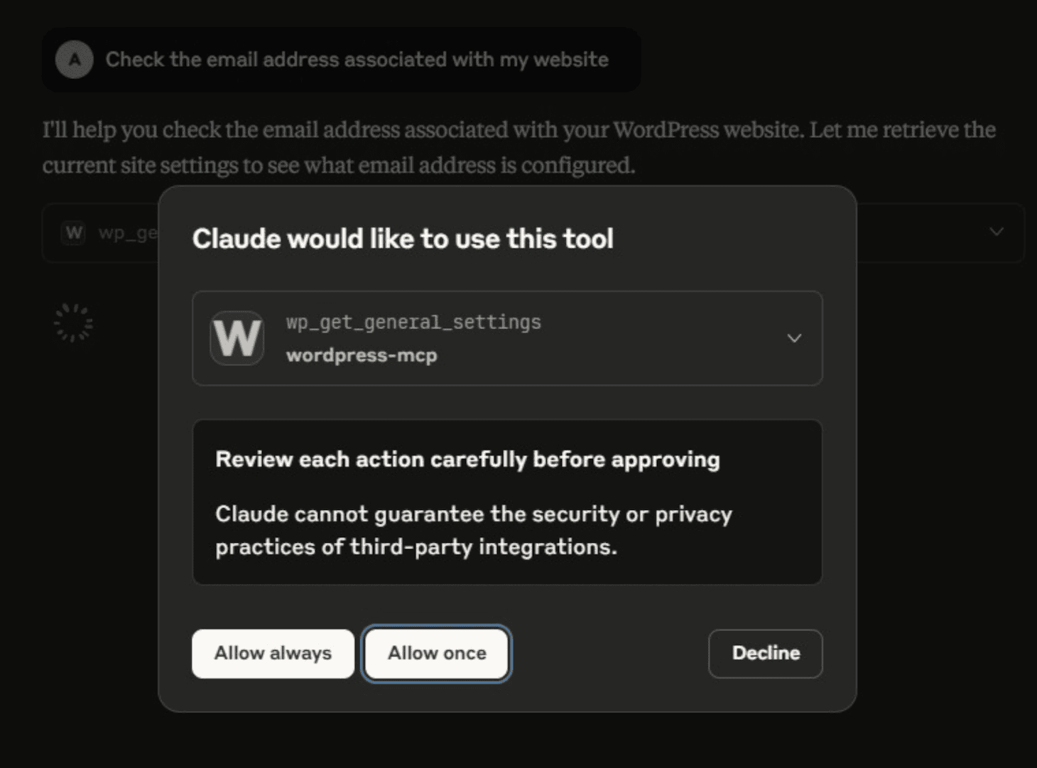Click the user's message bubble

pos(341,60)
